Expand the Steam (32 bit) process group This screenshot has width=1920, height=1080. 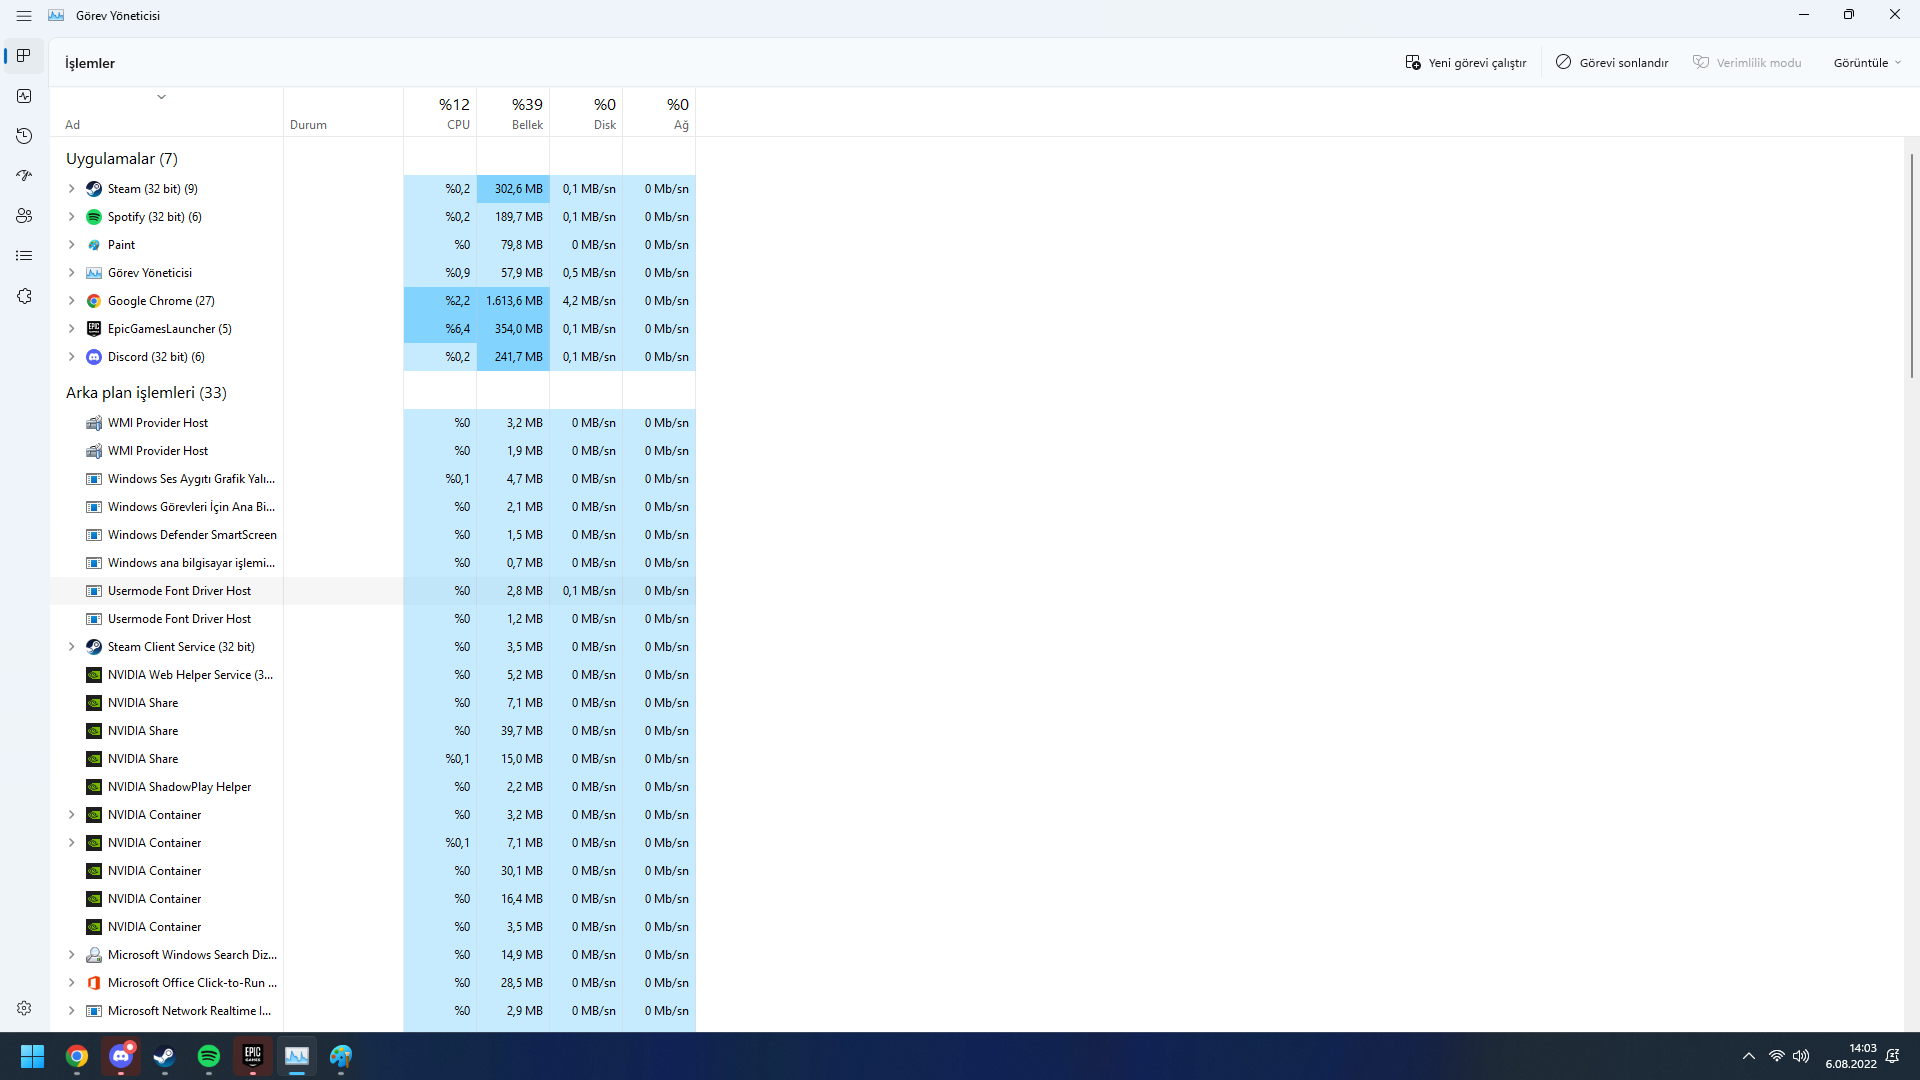(x=71, y=189)
